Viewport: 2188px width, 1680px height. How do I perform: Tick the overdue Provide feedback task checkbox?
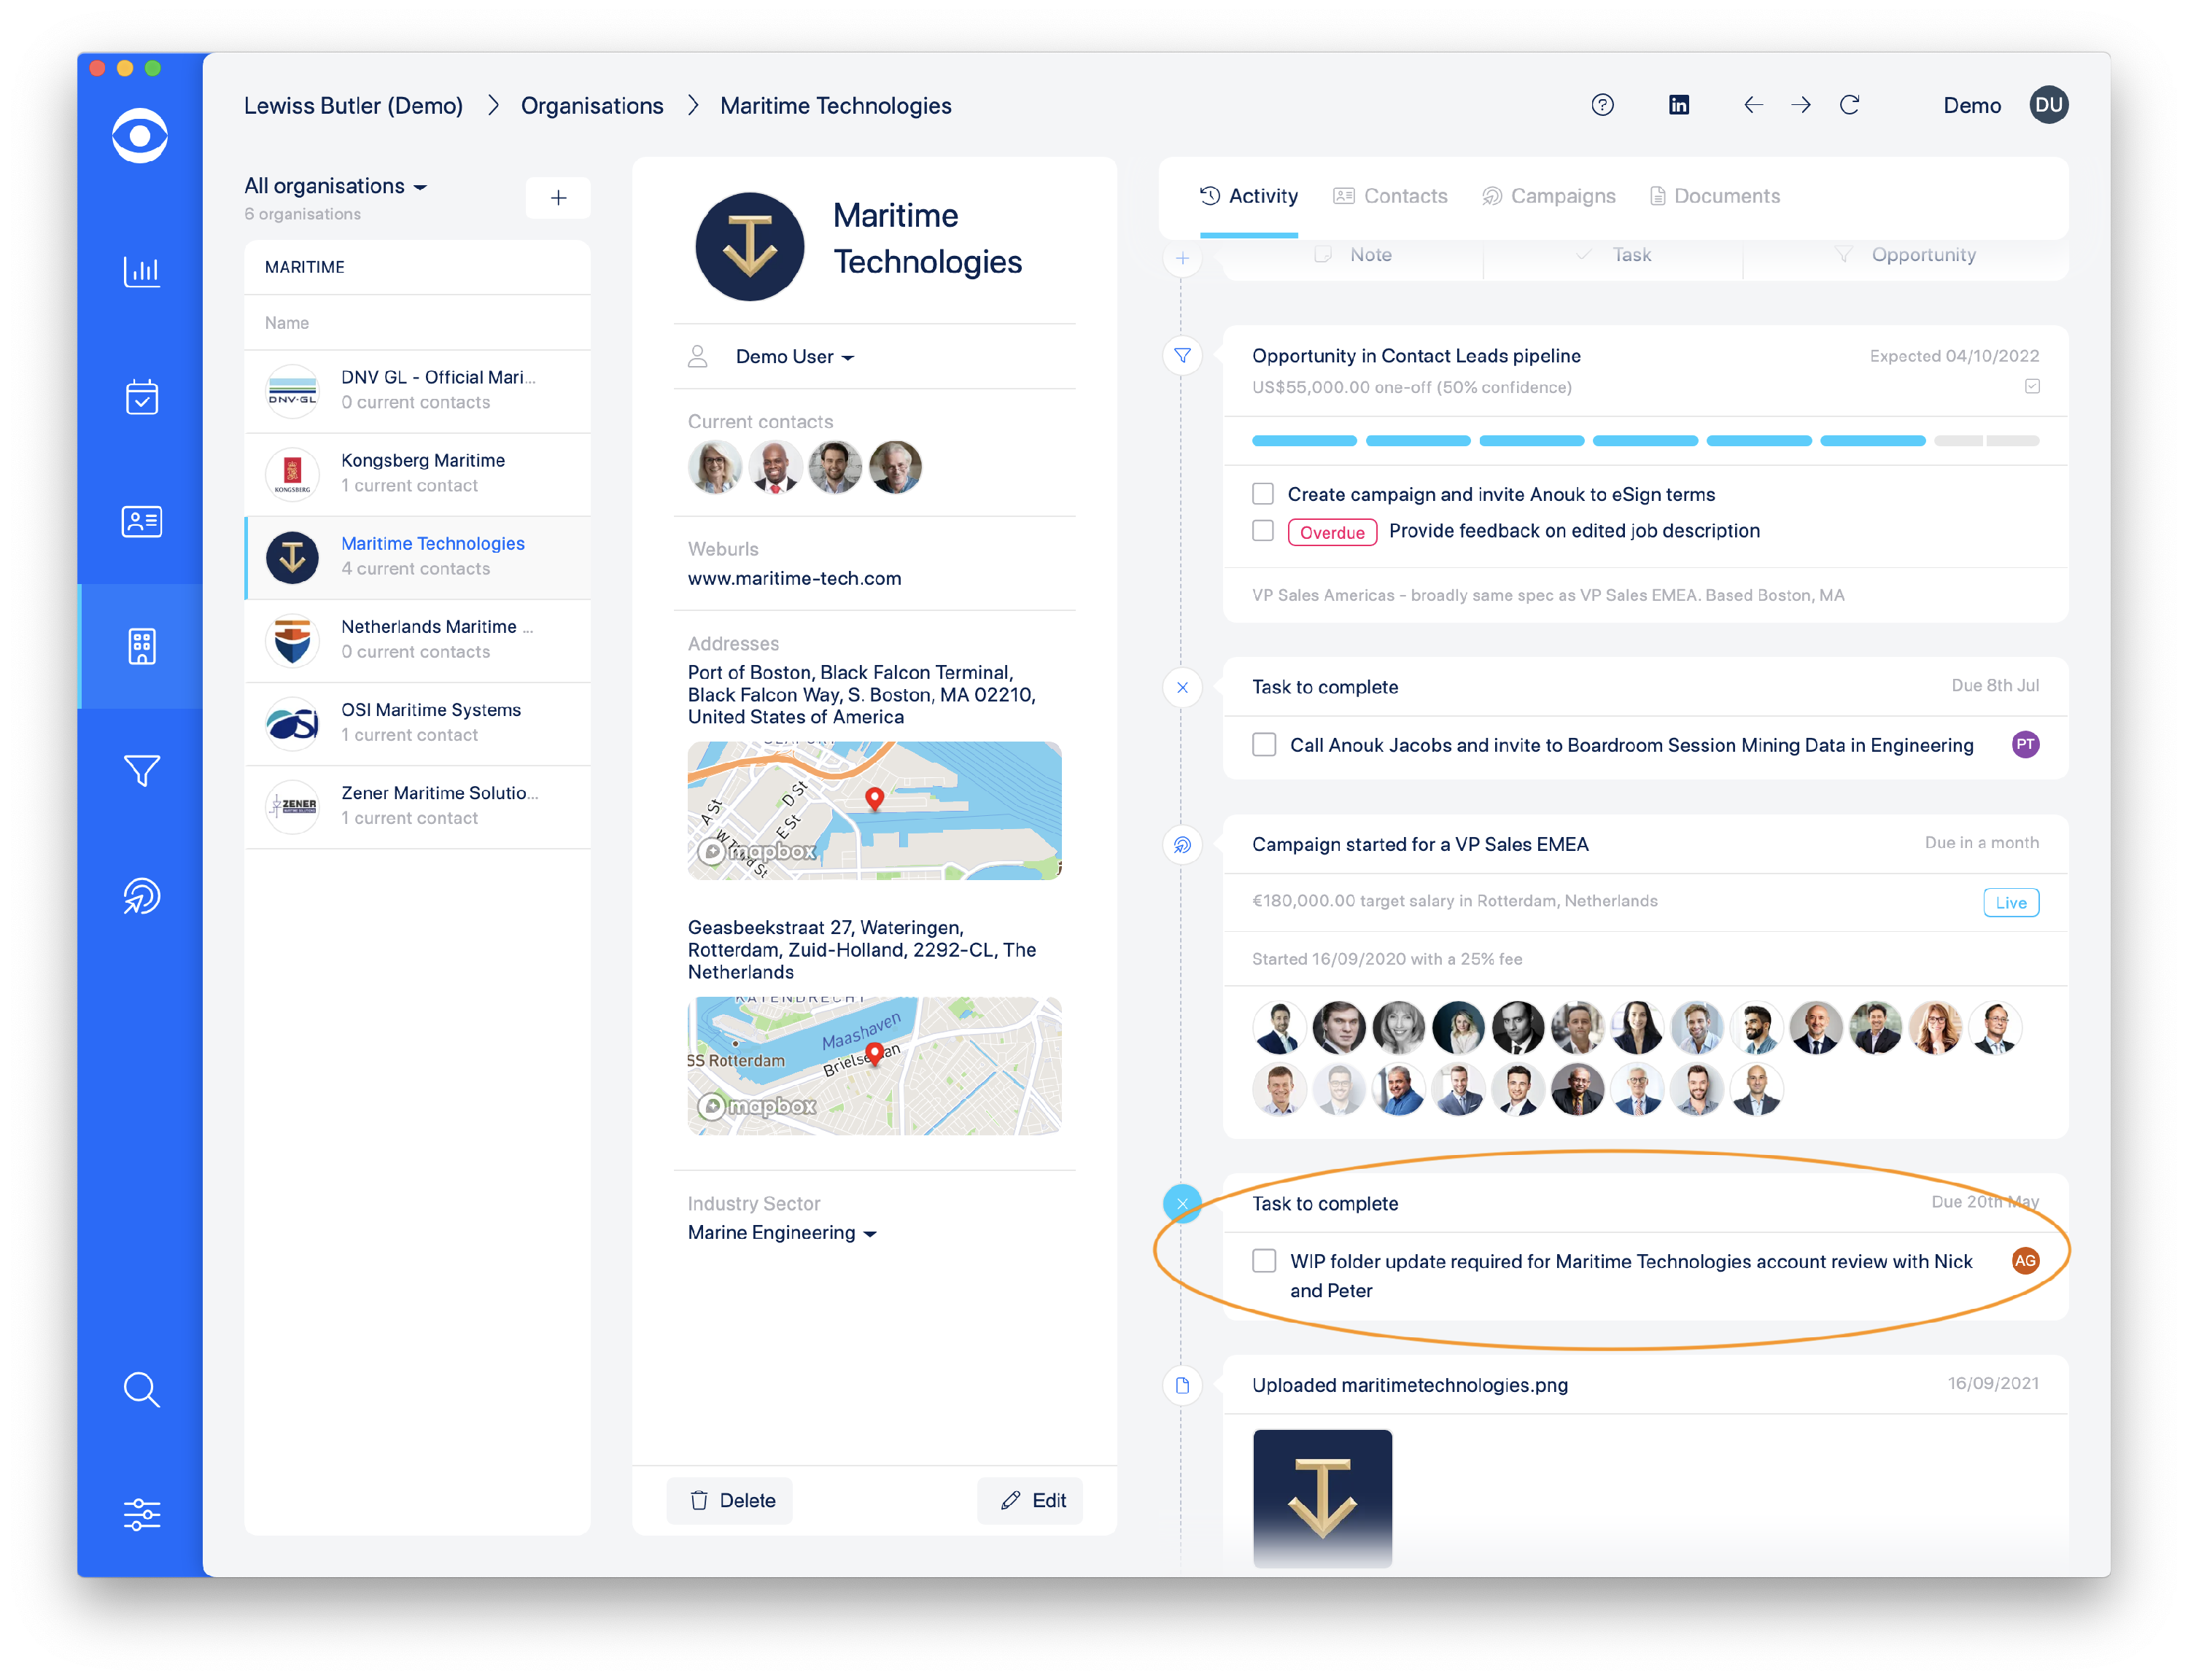(1263, 531)
